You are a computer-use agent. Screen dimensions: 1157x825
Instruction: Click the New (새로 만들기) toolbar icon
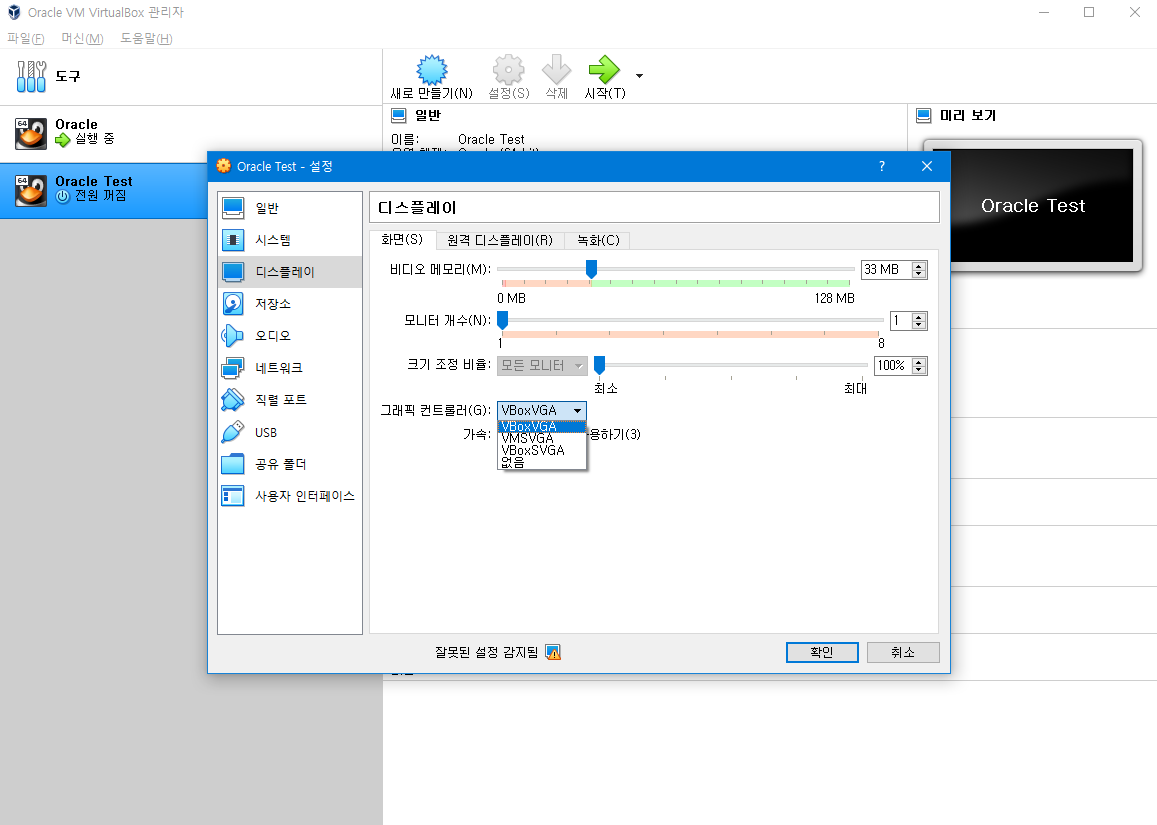[432, 70]
